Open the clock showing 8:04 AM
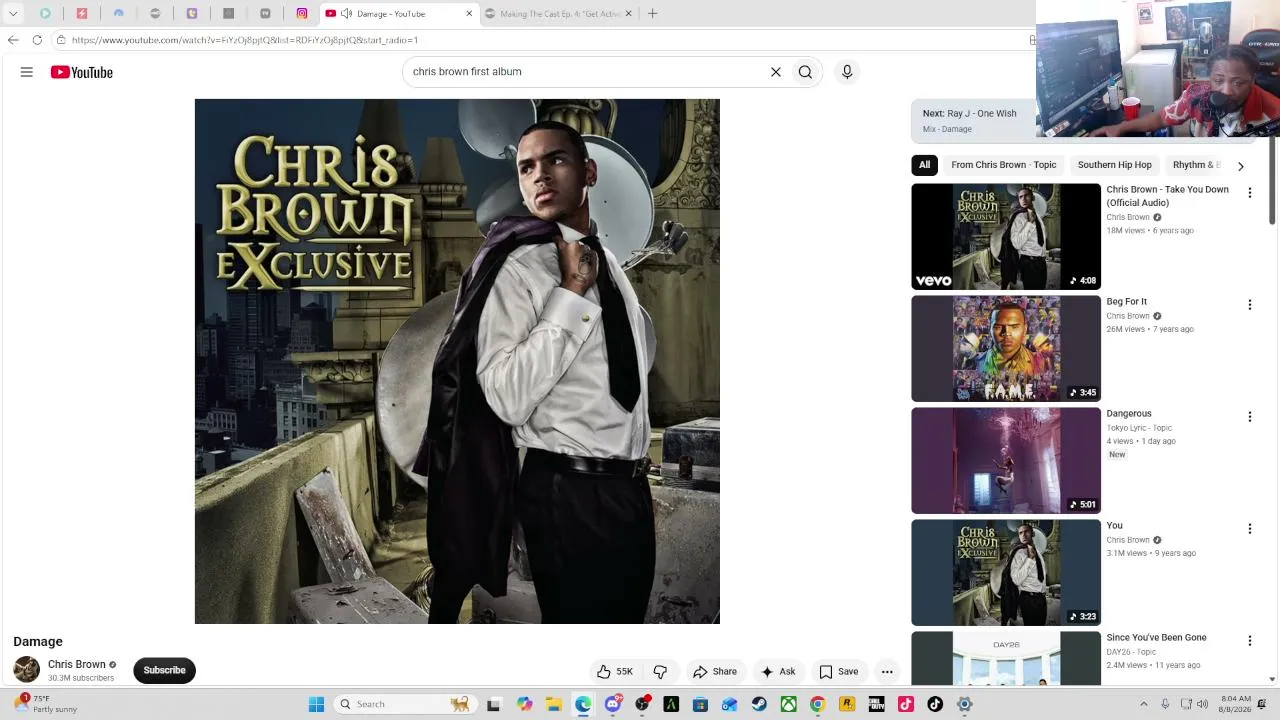Image resolution: width=1280 pixels, height=720 pixels. point(1236,704)
